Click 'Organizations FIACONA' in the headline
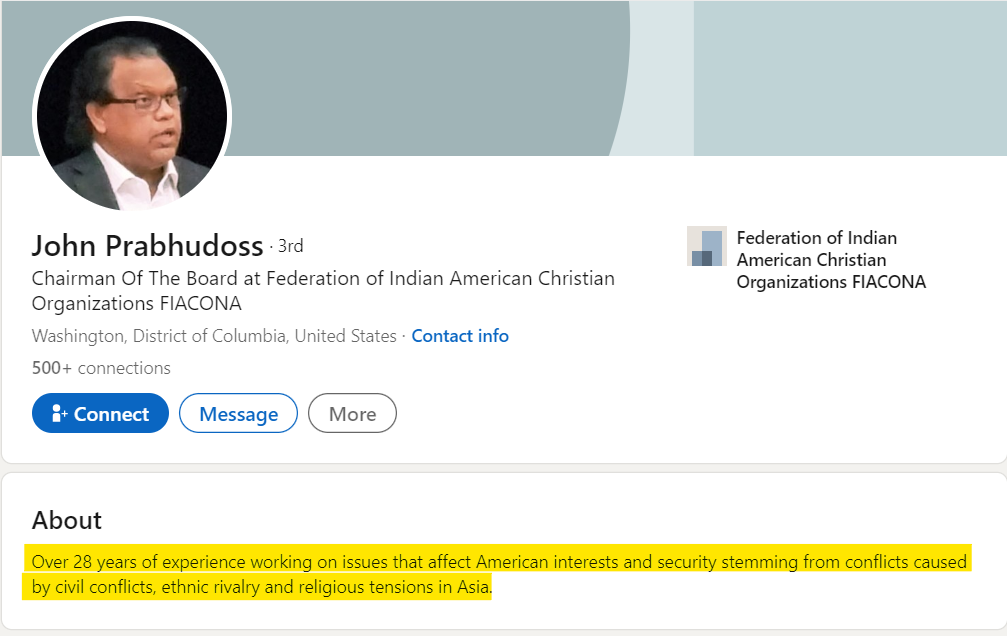Image resolution: width=1007 pixels, height=636 pixels. pos(137,303)
